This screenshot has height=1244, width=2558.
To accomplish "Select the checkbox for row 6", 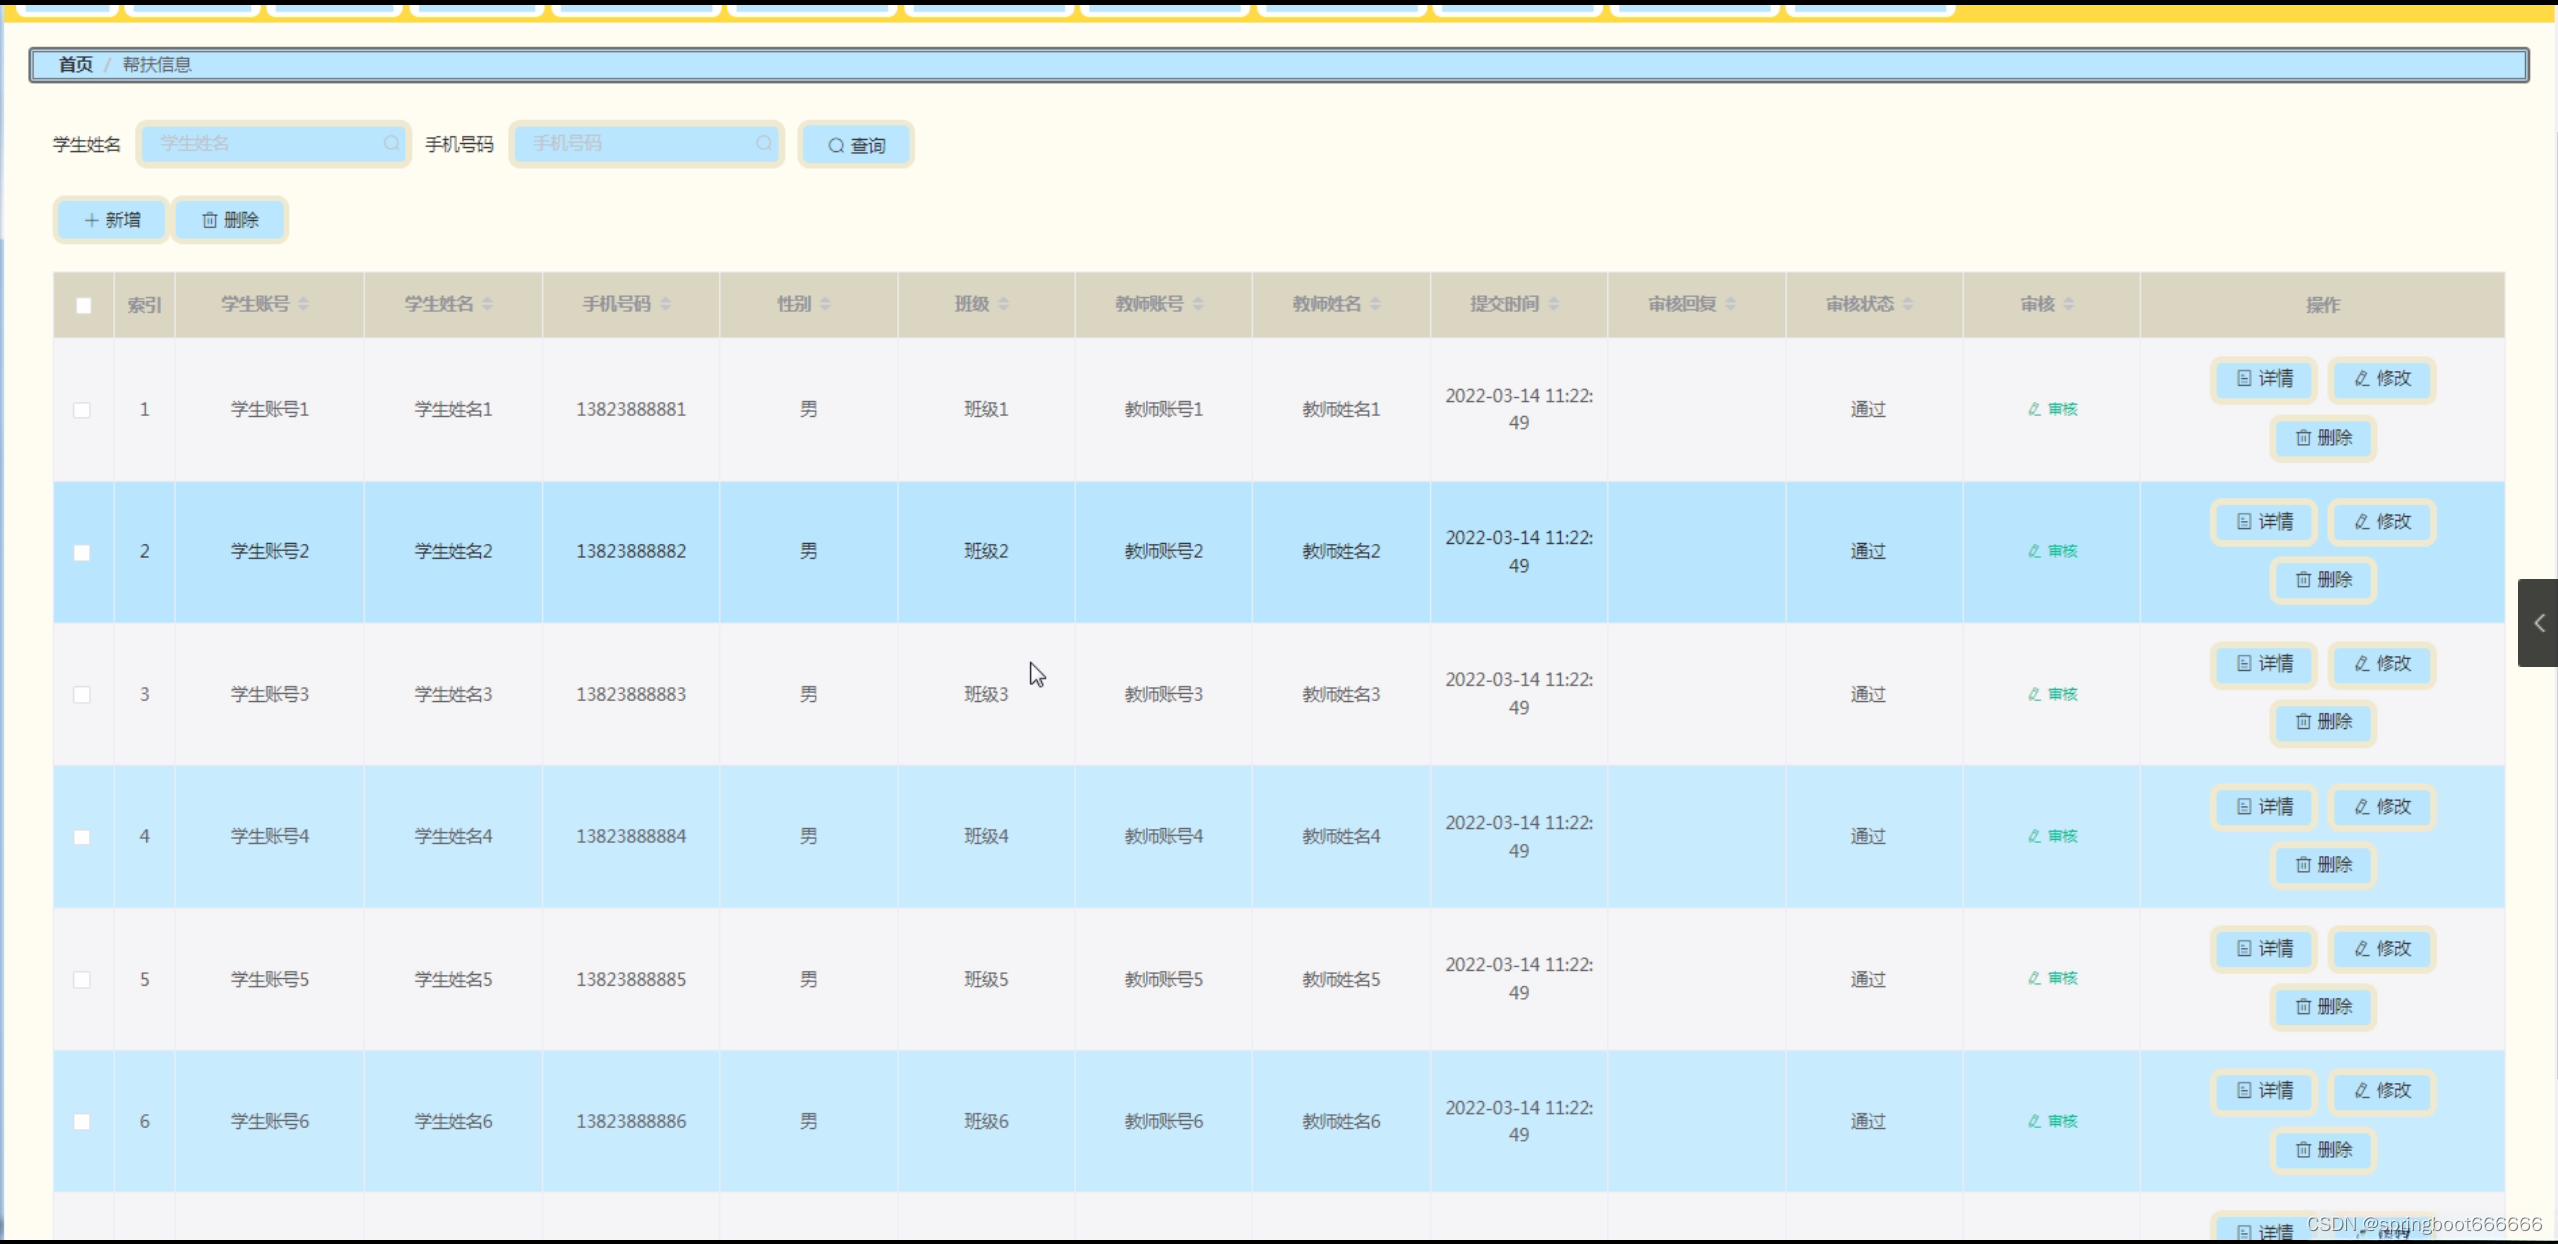I will coord(82,1122).
